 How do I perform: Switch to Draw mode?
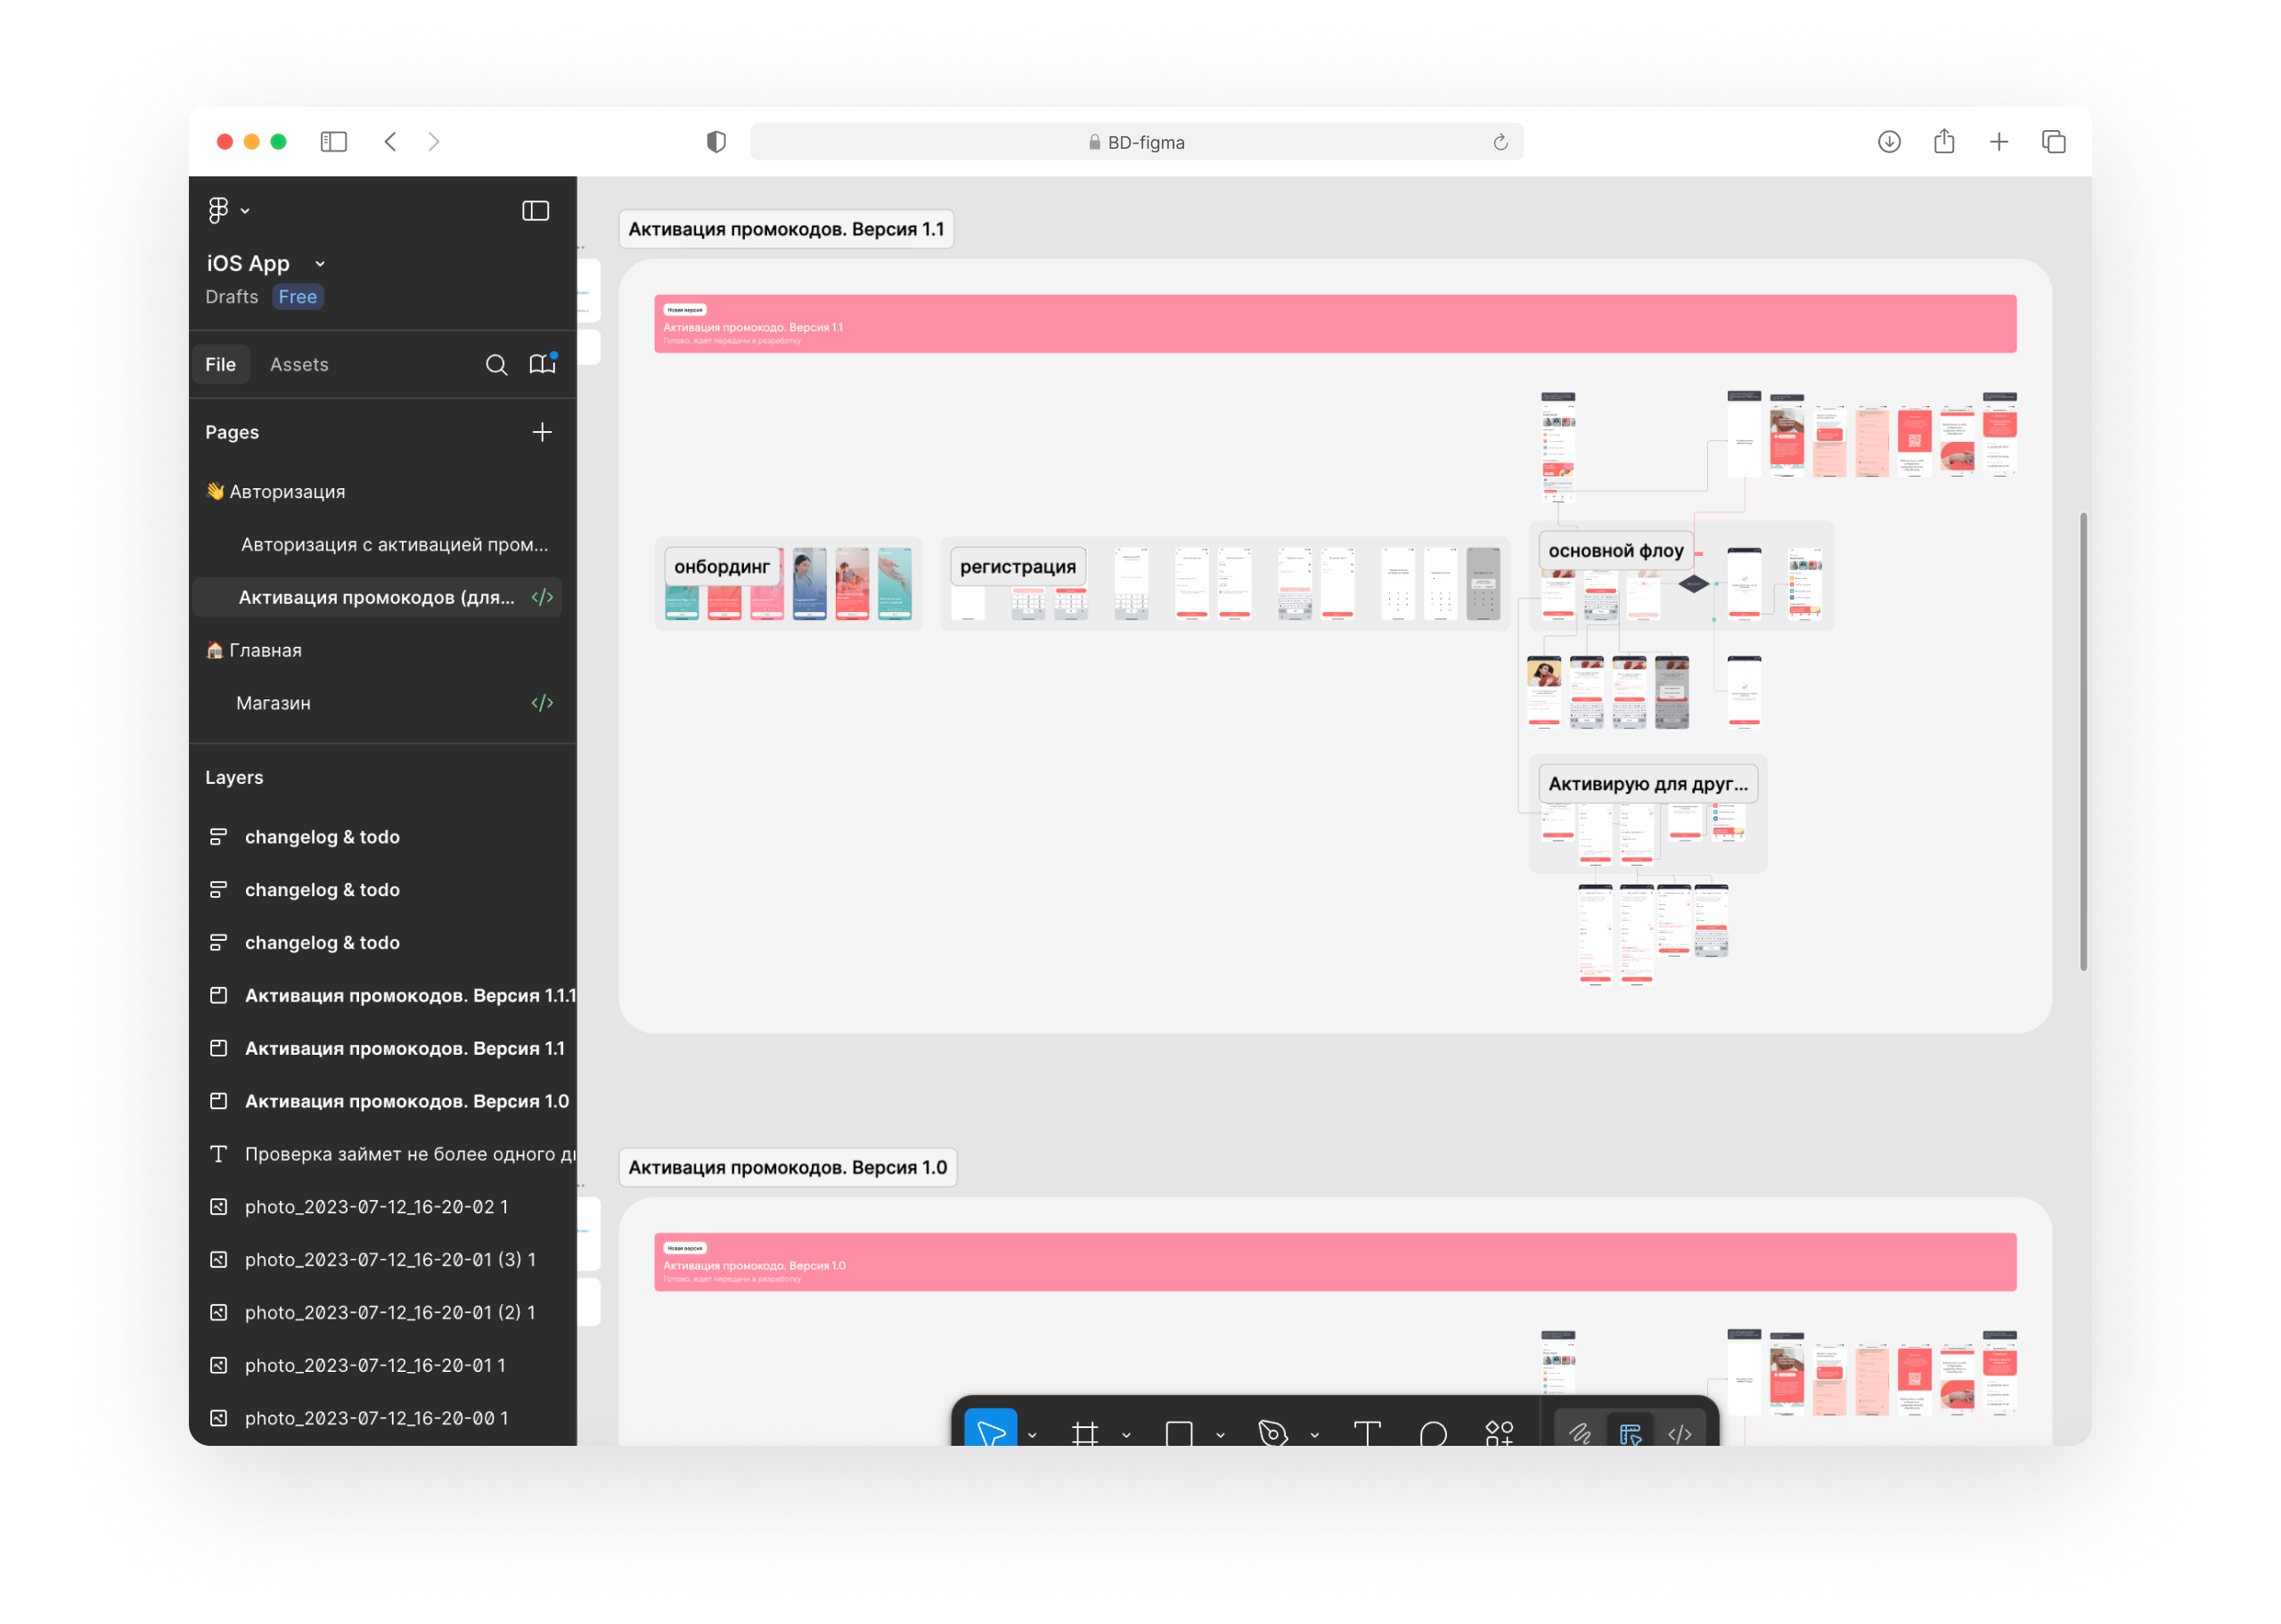(x=1580, y=1433)
